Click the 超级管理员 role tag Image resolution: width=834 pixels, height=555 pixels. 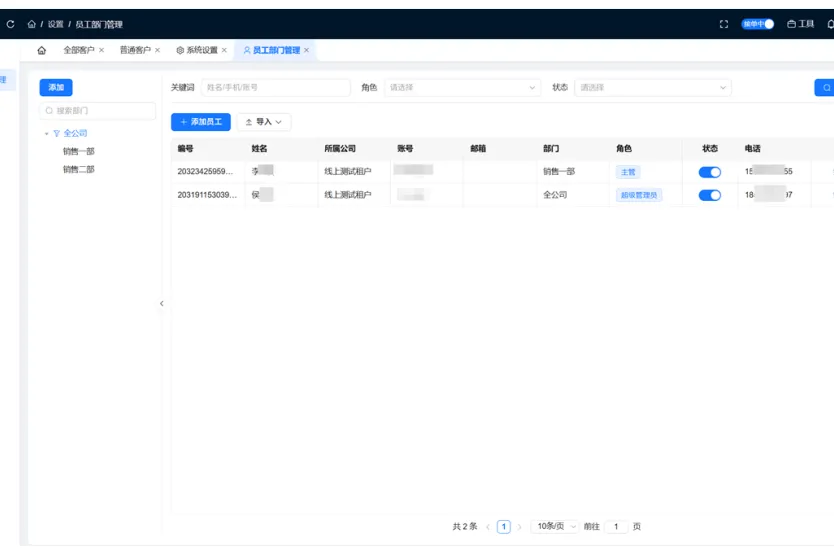[639, 195]
